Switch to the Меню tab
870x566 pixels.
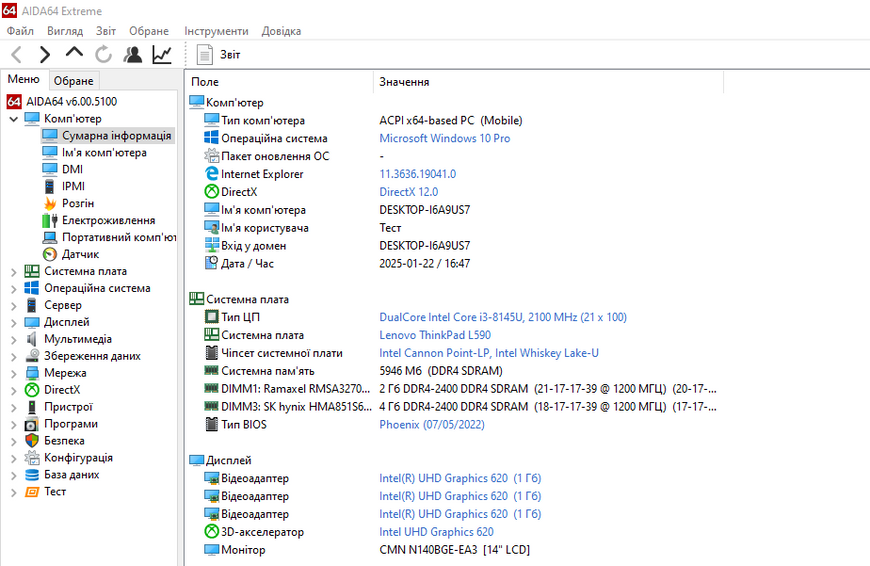pyautogui.click(x=24, y=79)
